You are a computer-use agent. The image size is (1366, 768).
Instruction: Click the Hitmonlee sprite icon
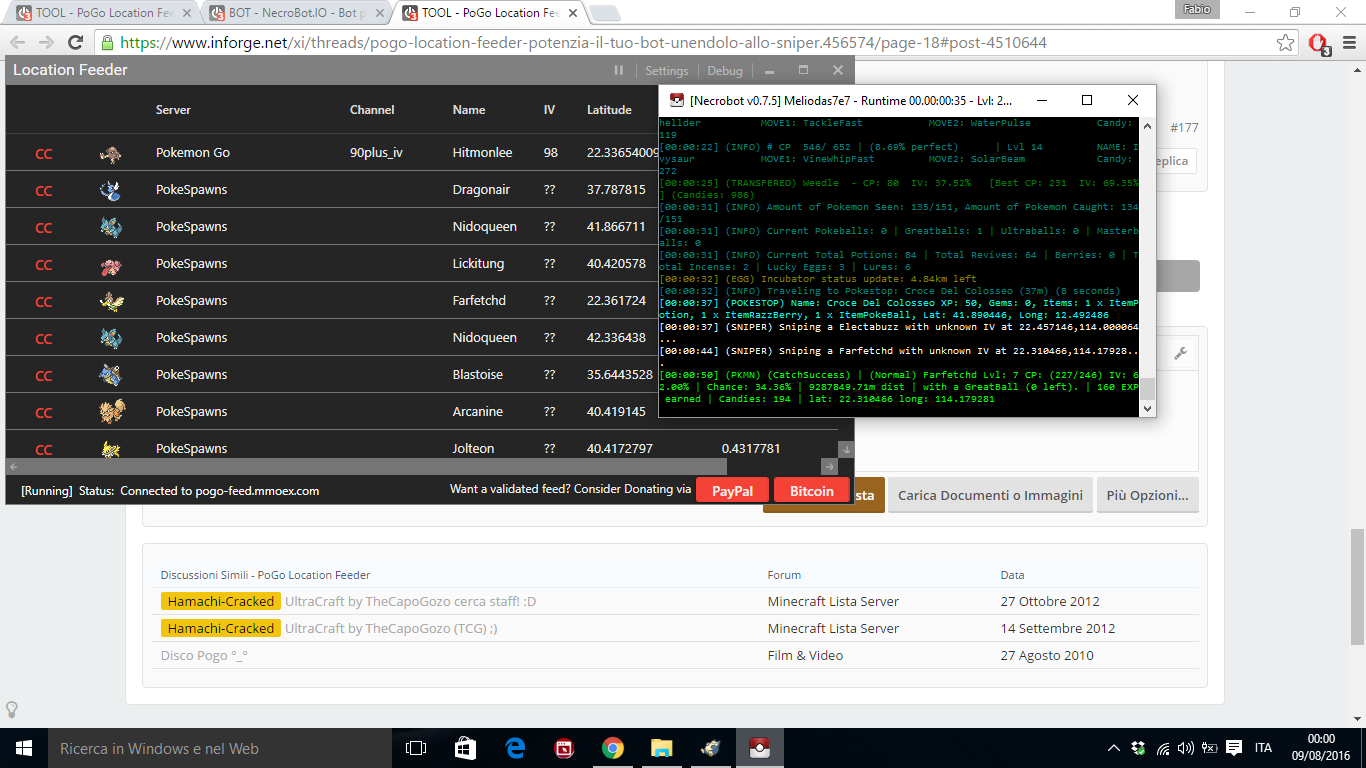[x=110, y=153]
